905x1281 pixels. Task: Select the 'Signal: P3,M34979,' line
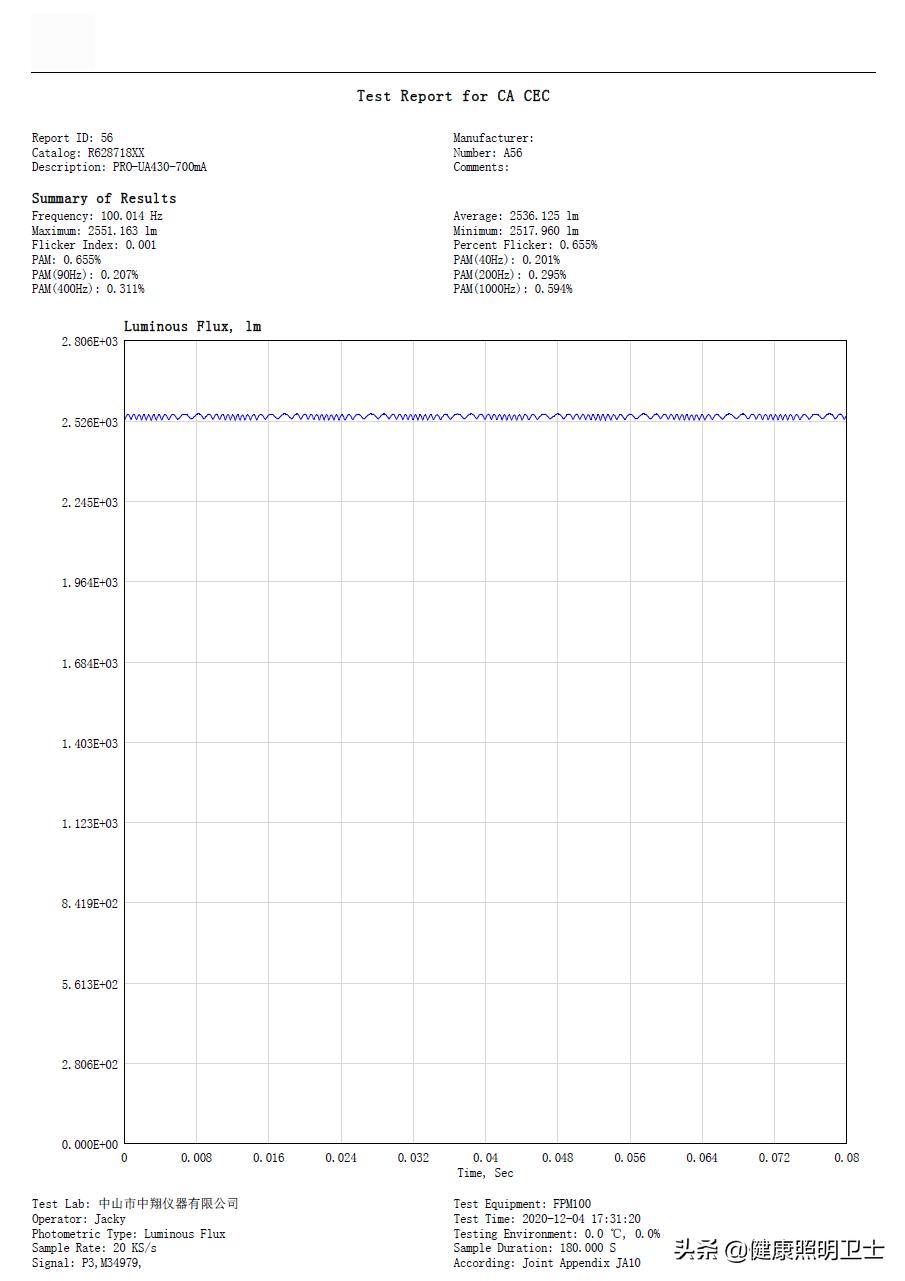[87, 1263]
